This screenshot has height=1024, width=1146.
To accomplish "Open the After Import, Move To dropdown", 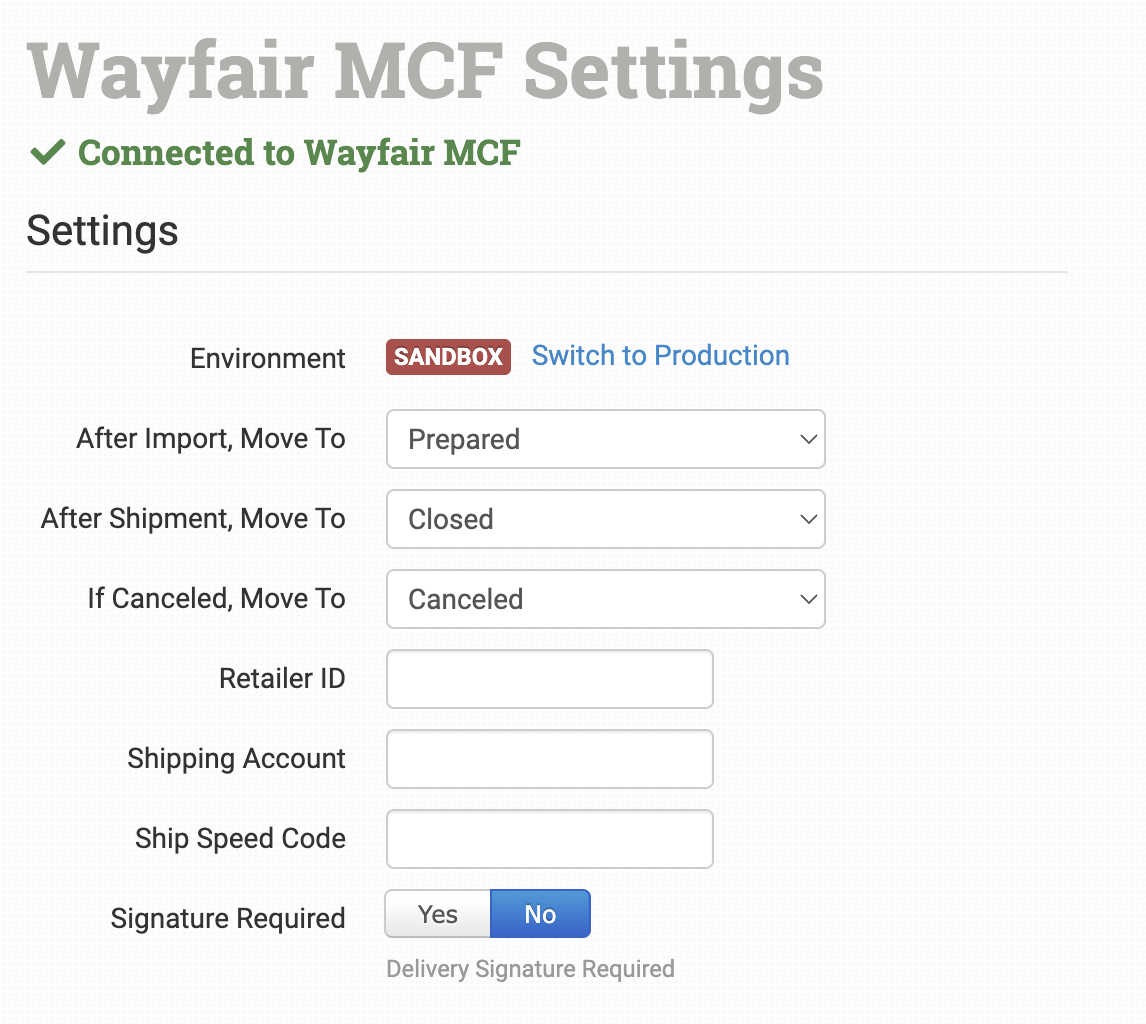I will coord(605,439).
